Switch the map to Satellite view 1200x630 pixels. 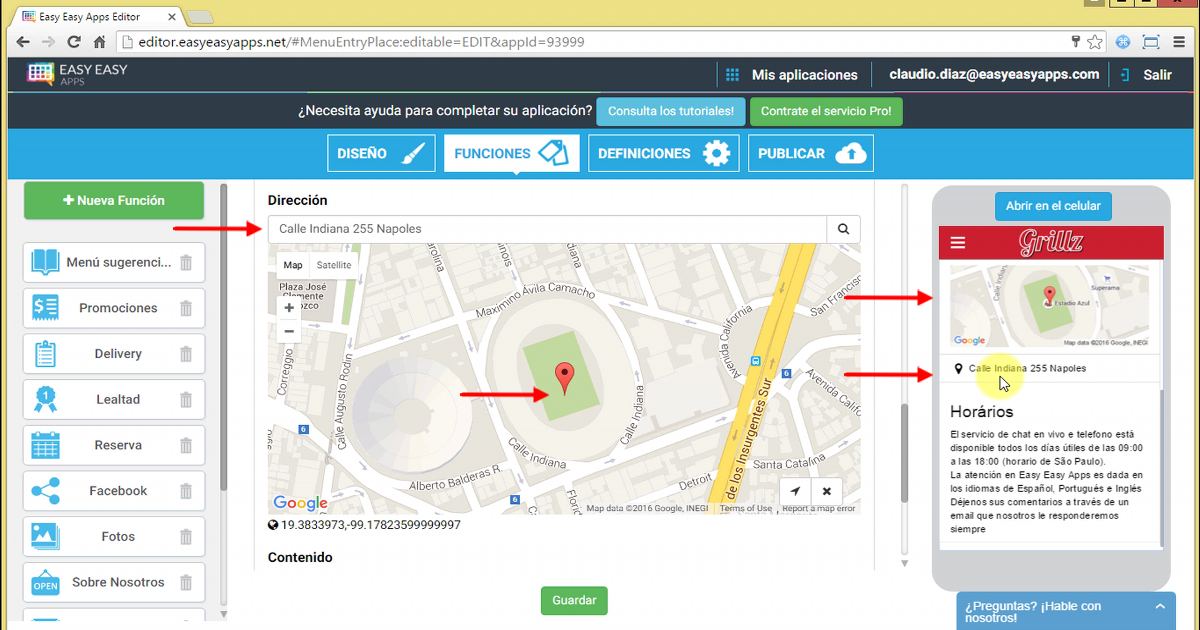click(334, 264)
